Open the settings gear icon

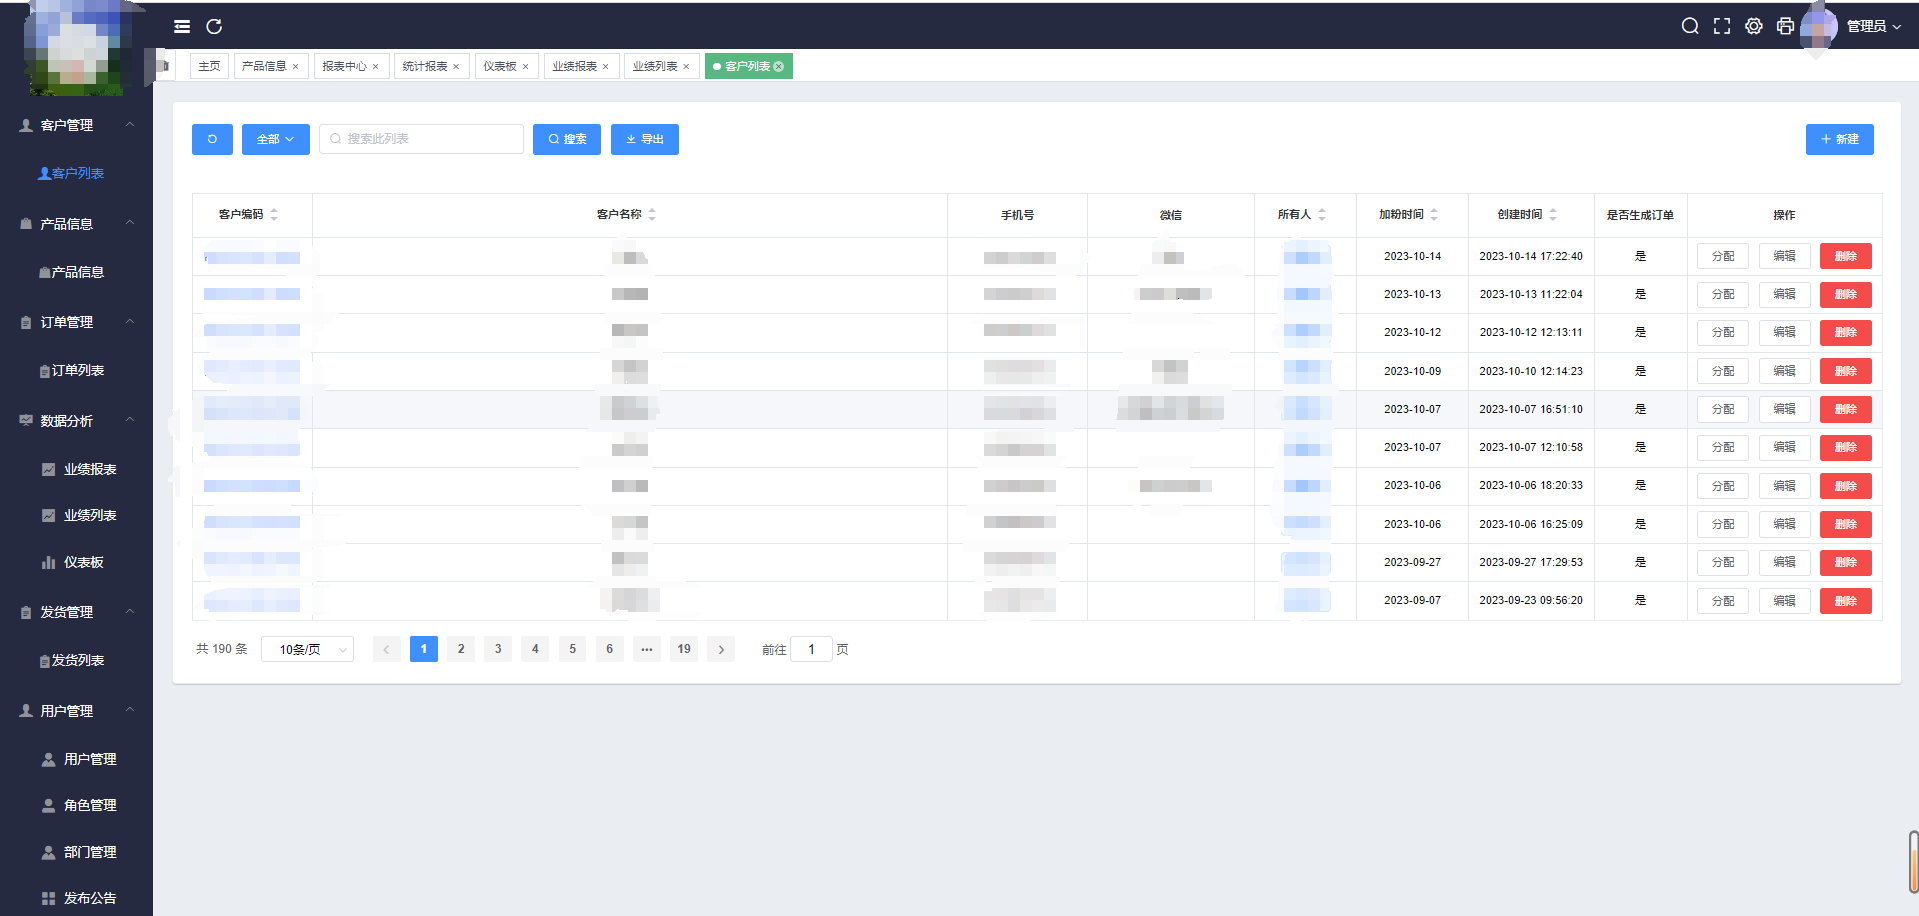coord(1754,26)
